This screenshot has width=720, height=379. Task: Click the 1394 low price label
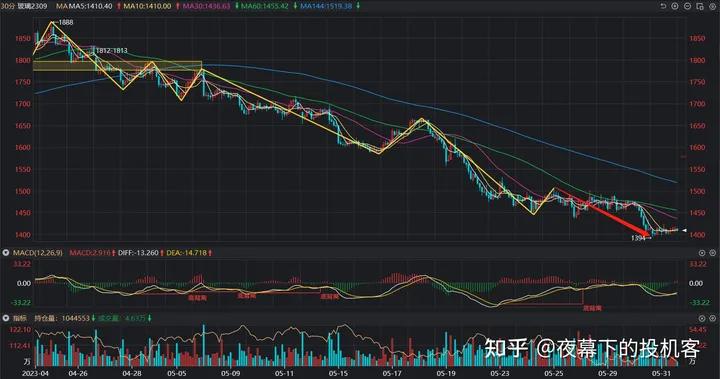pos(638,238)
